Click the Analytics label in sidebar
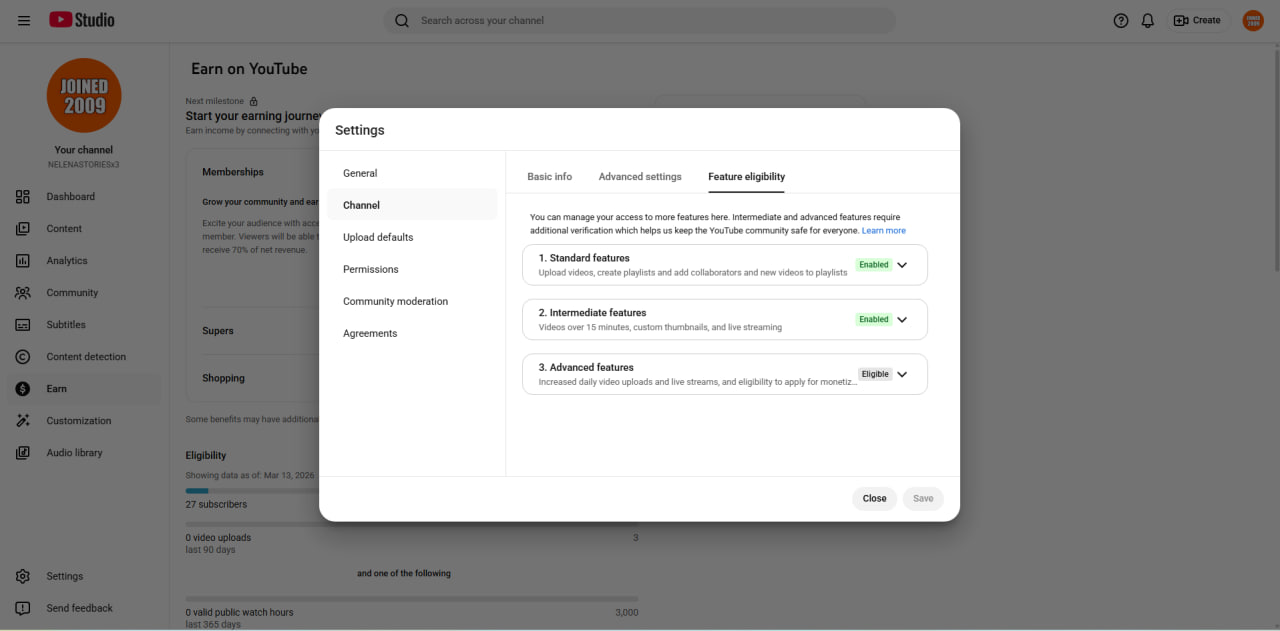The height and width of the screenshot is (631, 1280). (67, 261)
